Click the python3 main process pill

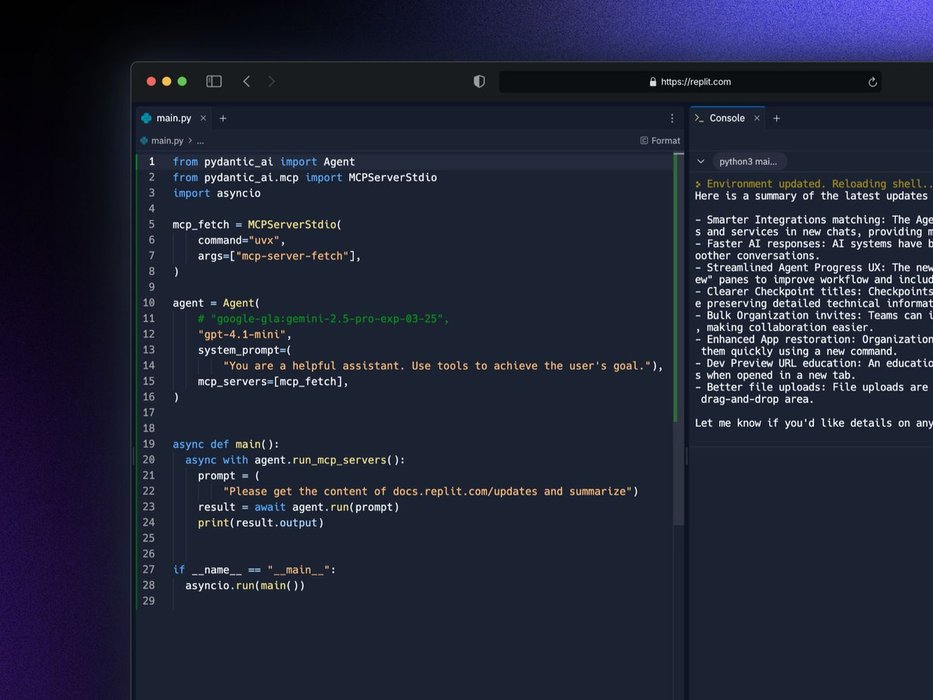point(749,161)
